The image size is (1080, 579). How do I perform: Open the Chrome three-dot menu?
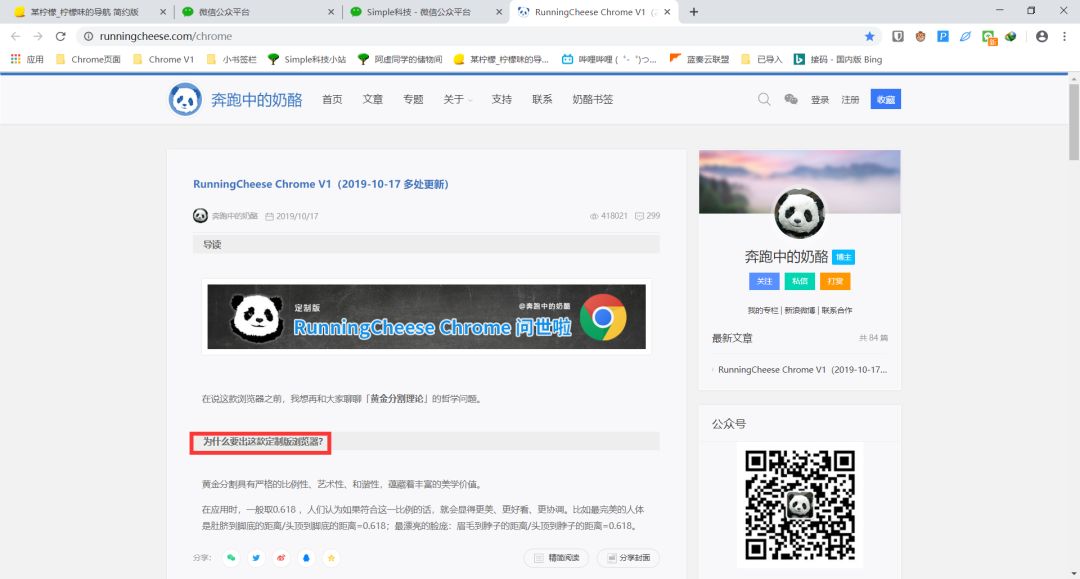[1064, 36]
